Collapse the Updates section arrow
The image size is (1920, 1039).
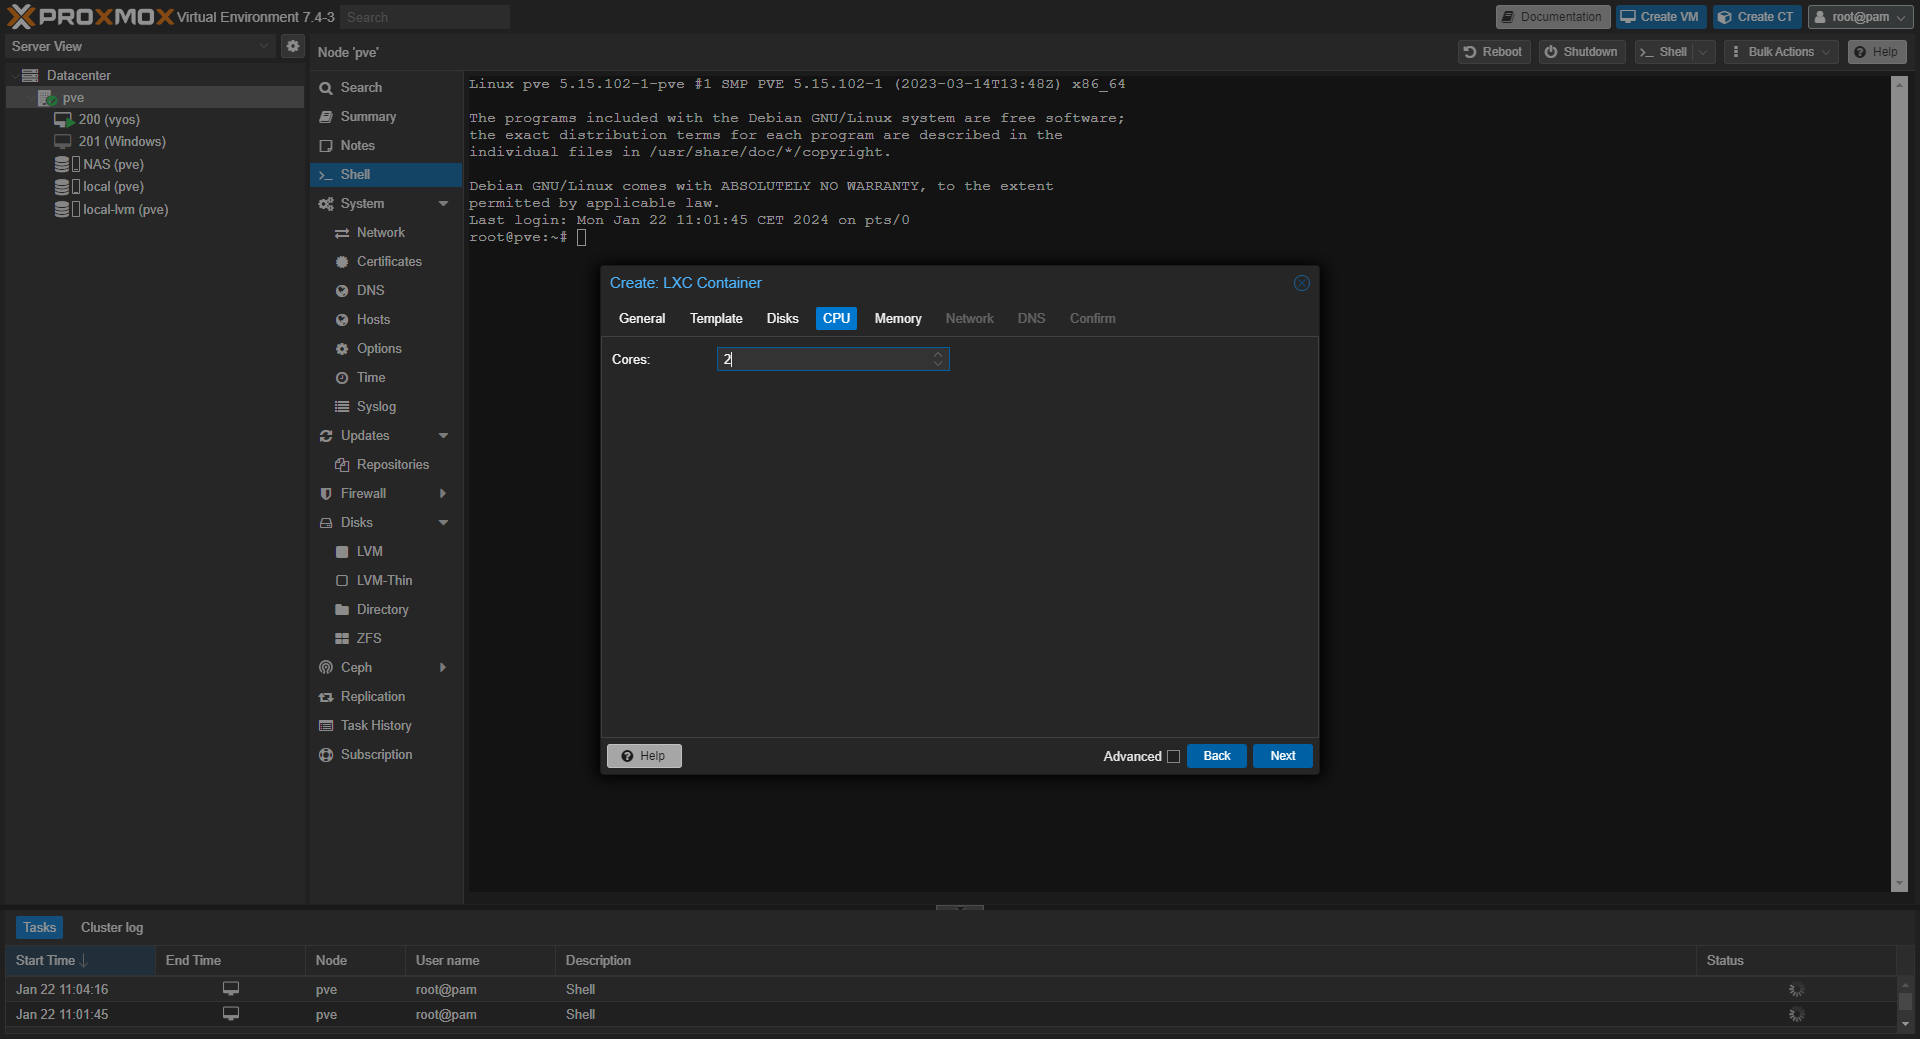tap(443, 435)
